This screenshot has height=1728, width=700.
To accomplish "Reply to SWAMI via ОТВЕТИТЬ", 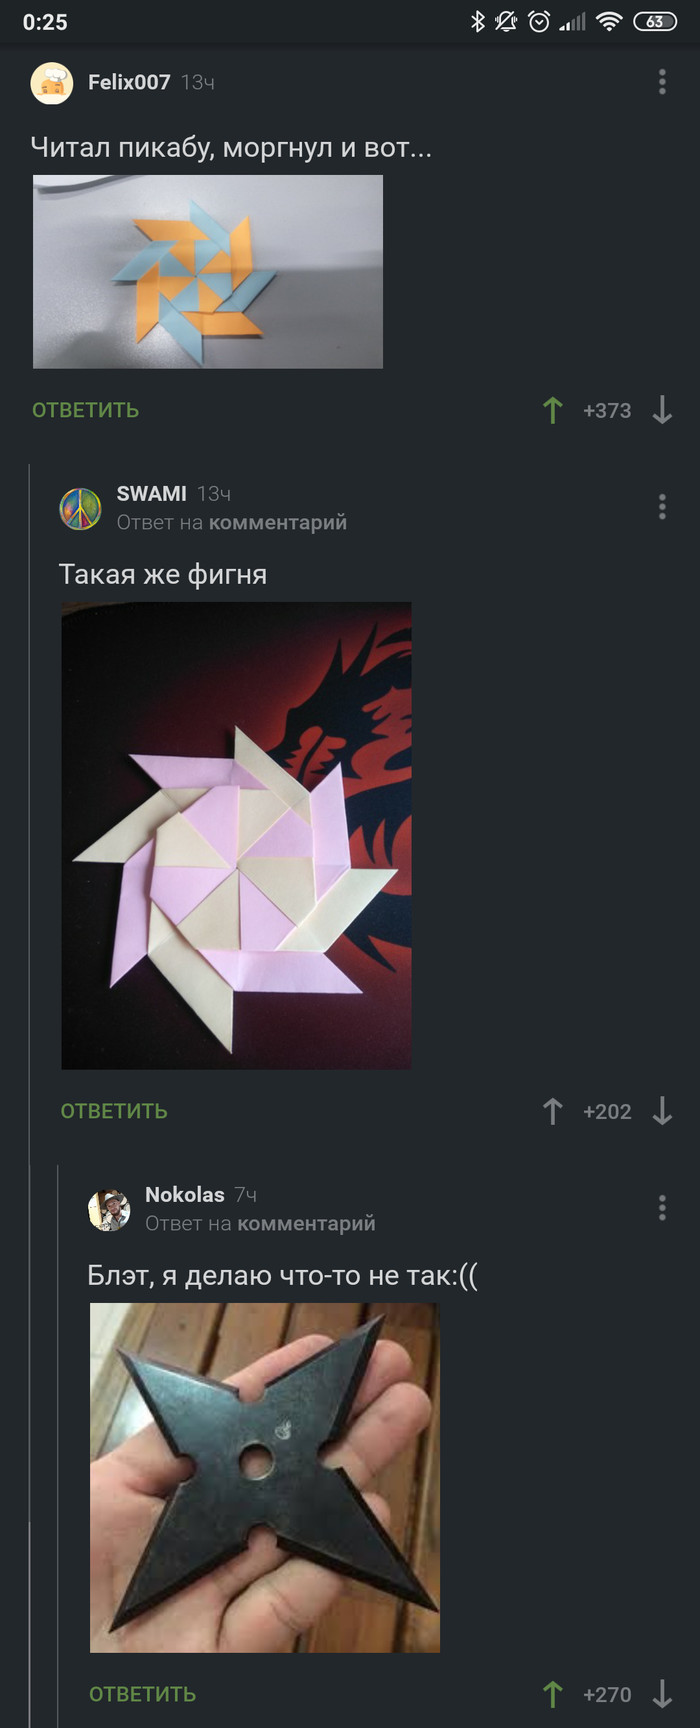I will coord(114,1111).
